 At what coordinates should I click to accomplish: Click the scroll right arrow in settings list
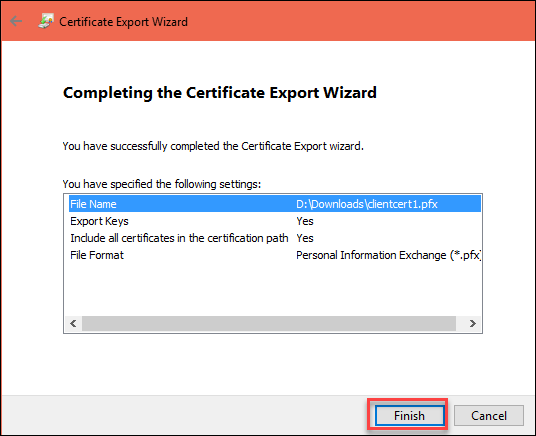point(473,323)
